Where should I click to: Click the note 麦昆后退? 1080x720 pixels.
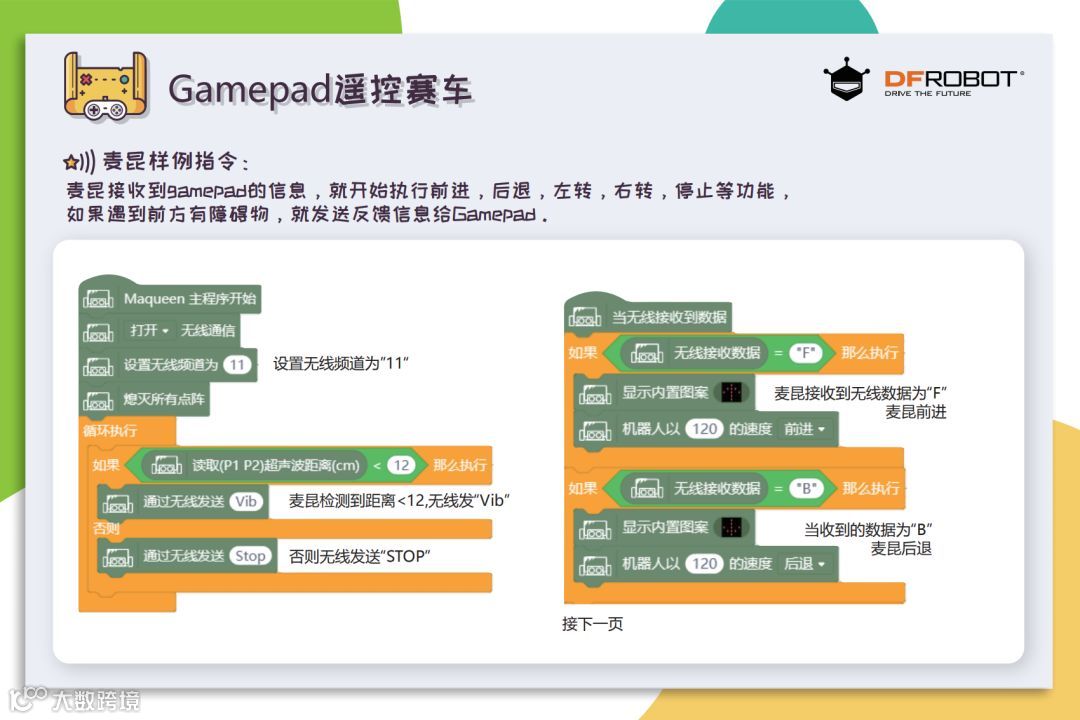(901, 548)
